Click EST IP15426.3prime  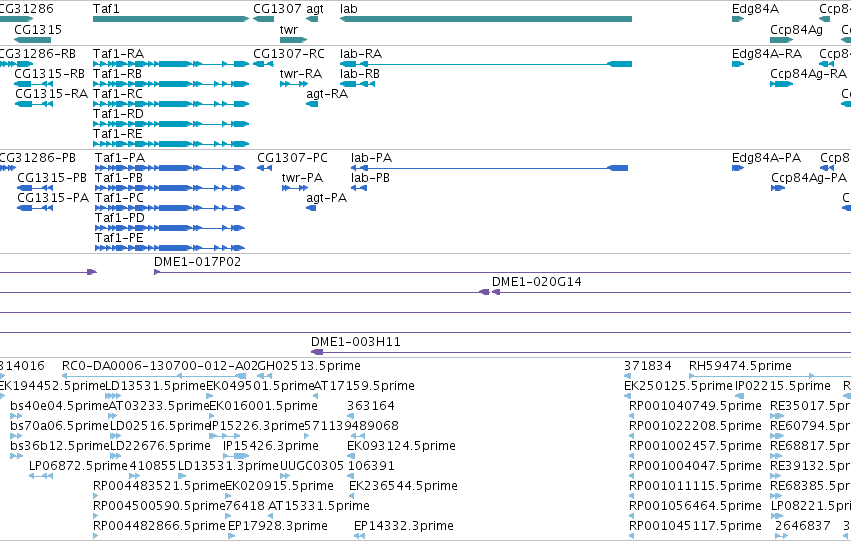pyautogui.click(x=271, y=446)
